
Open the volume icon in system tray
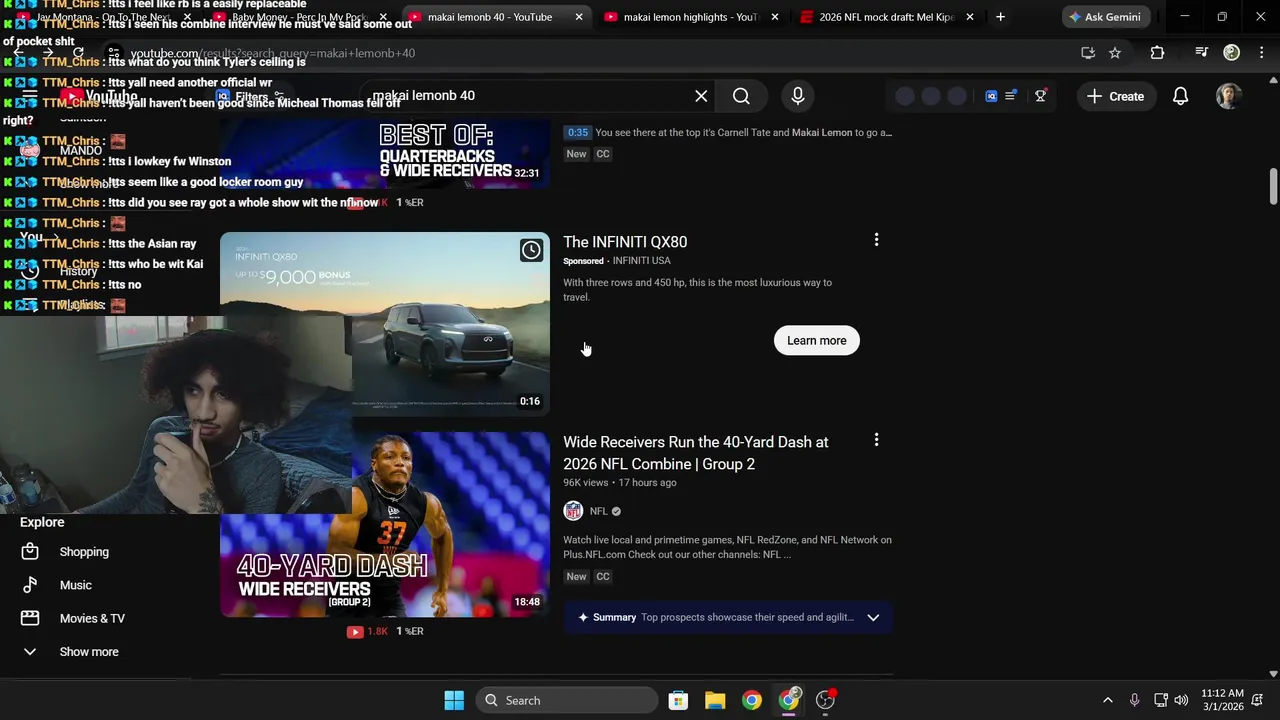pyautogui.click(x=1181, y=700)
